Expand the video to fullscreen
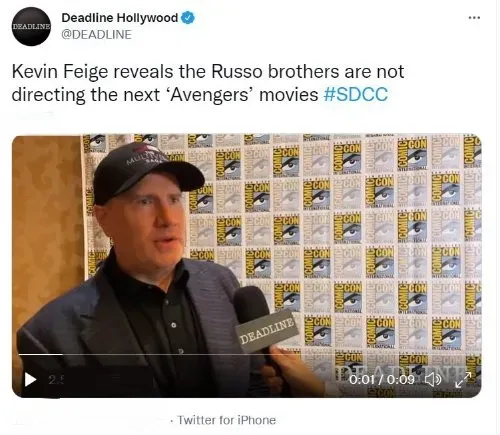The image size is (500, 435). click(463, 380)
